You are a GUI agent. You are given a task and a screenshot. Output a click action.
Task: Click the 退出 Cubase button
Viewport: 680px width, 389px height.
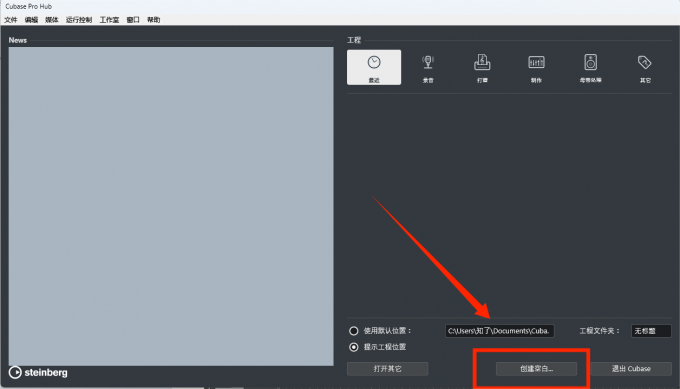coord(631,369)
